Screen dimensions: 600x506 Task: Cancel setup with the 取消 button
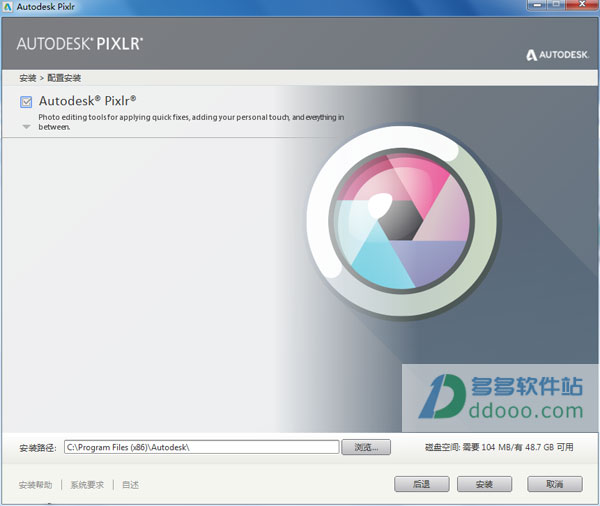pyautogui.click(x=554, y=484)
